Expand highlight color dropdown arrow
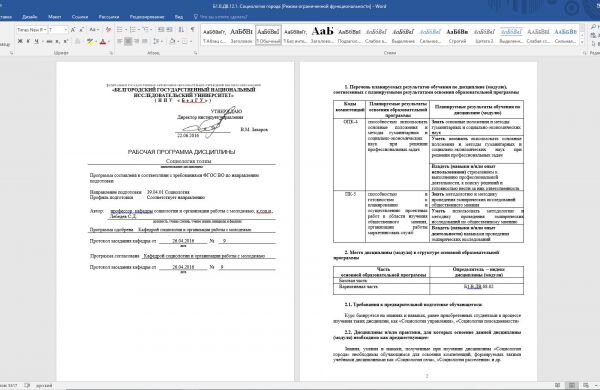The height and width of the screenshot is (390, 600). [x=96, y=41]
